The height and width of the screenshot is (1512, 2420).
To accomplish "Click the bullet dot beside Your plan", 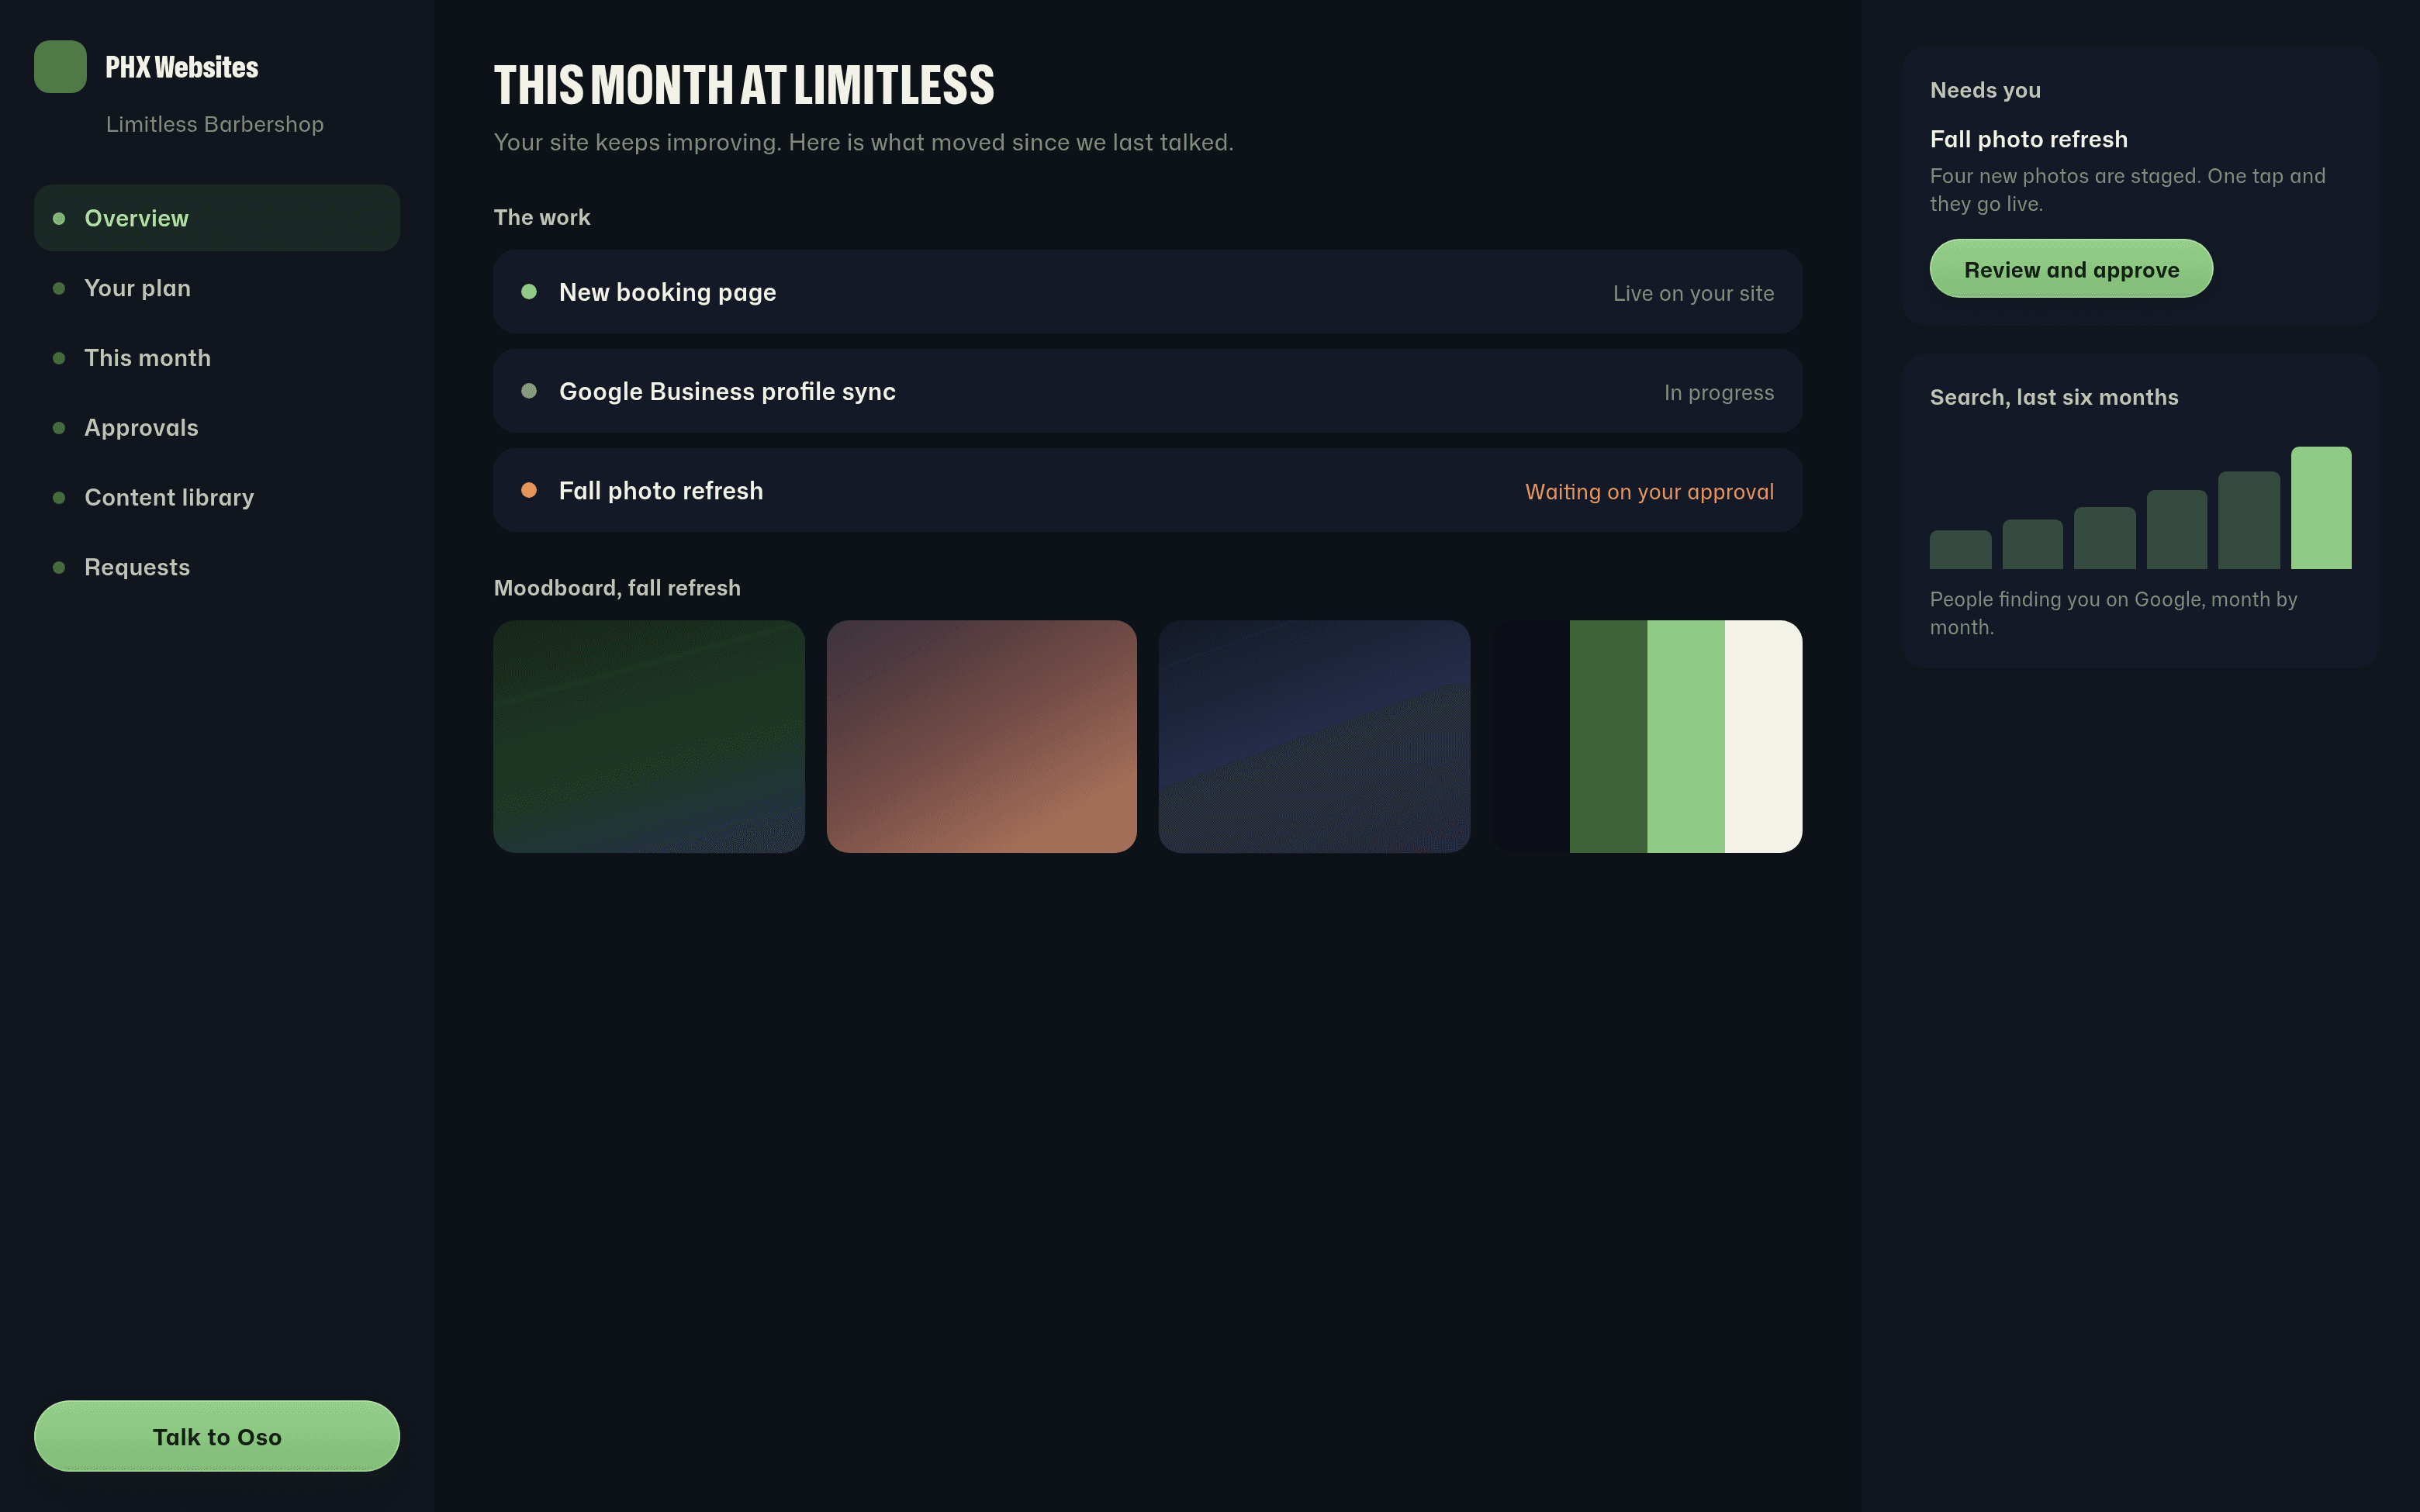I will pos(59,288).
